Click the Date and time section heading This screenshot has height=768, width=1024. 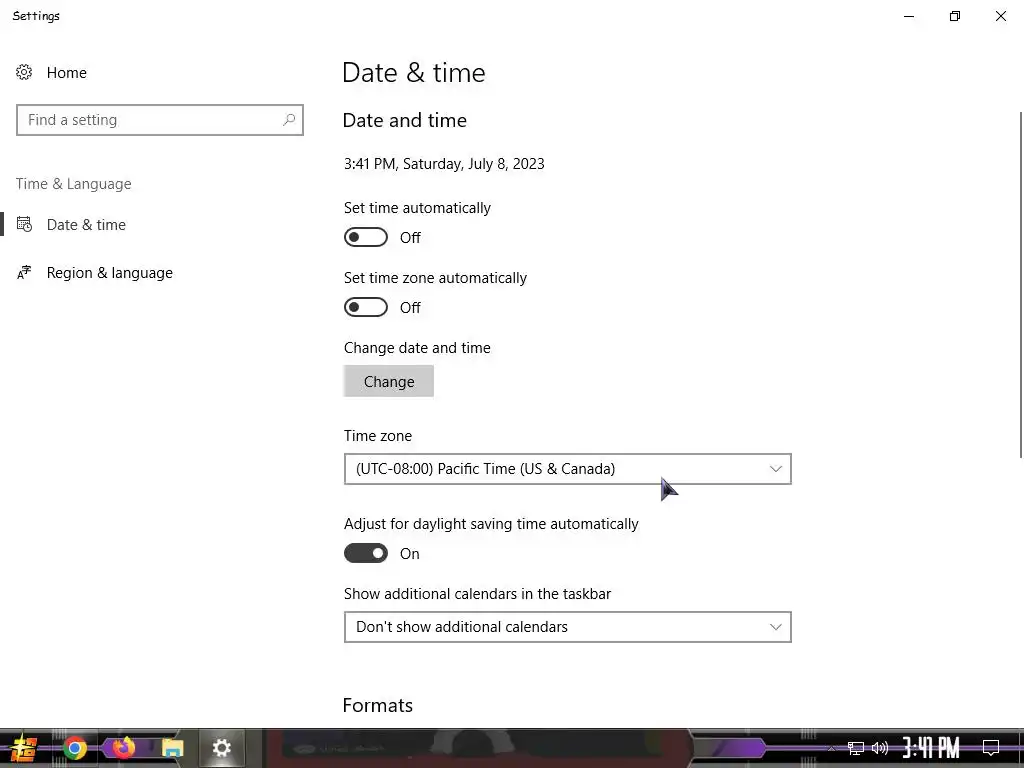(x=404, y=120)
